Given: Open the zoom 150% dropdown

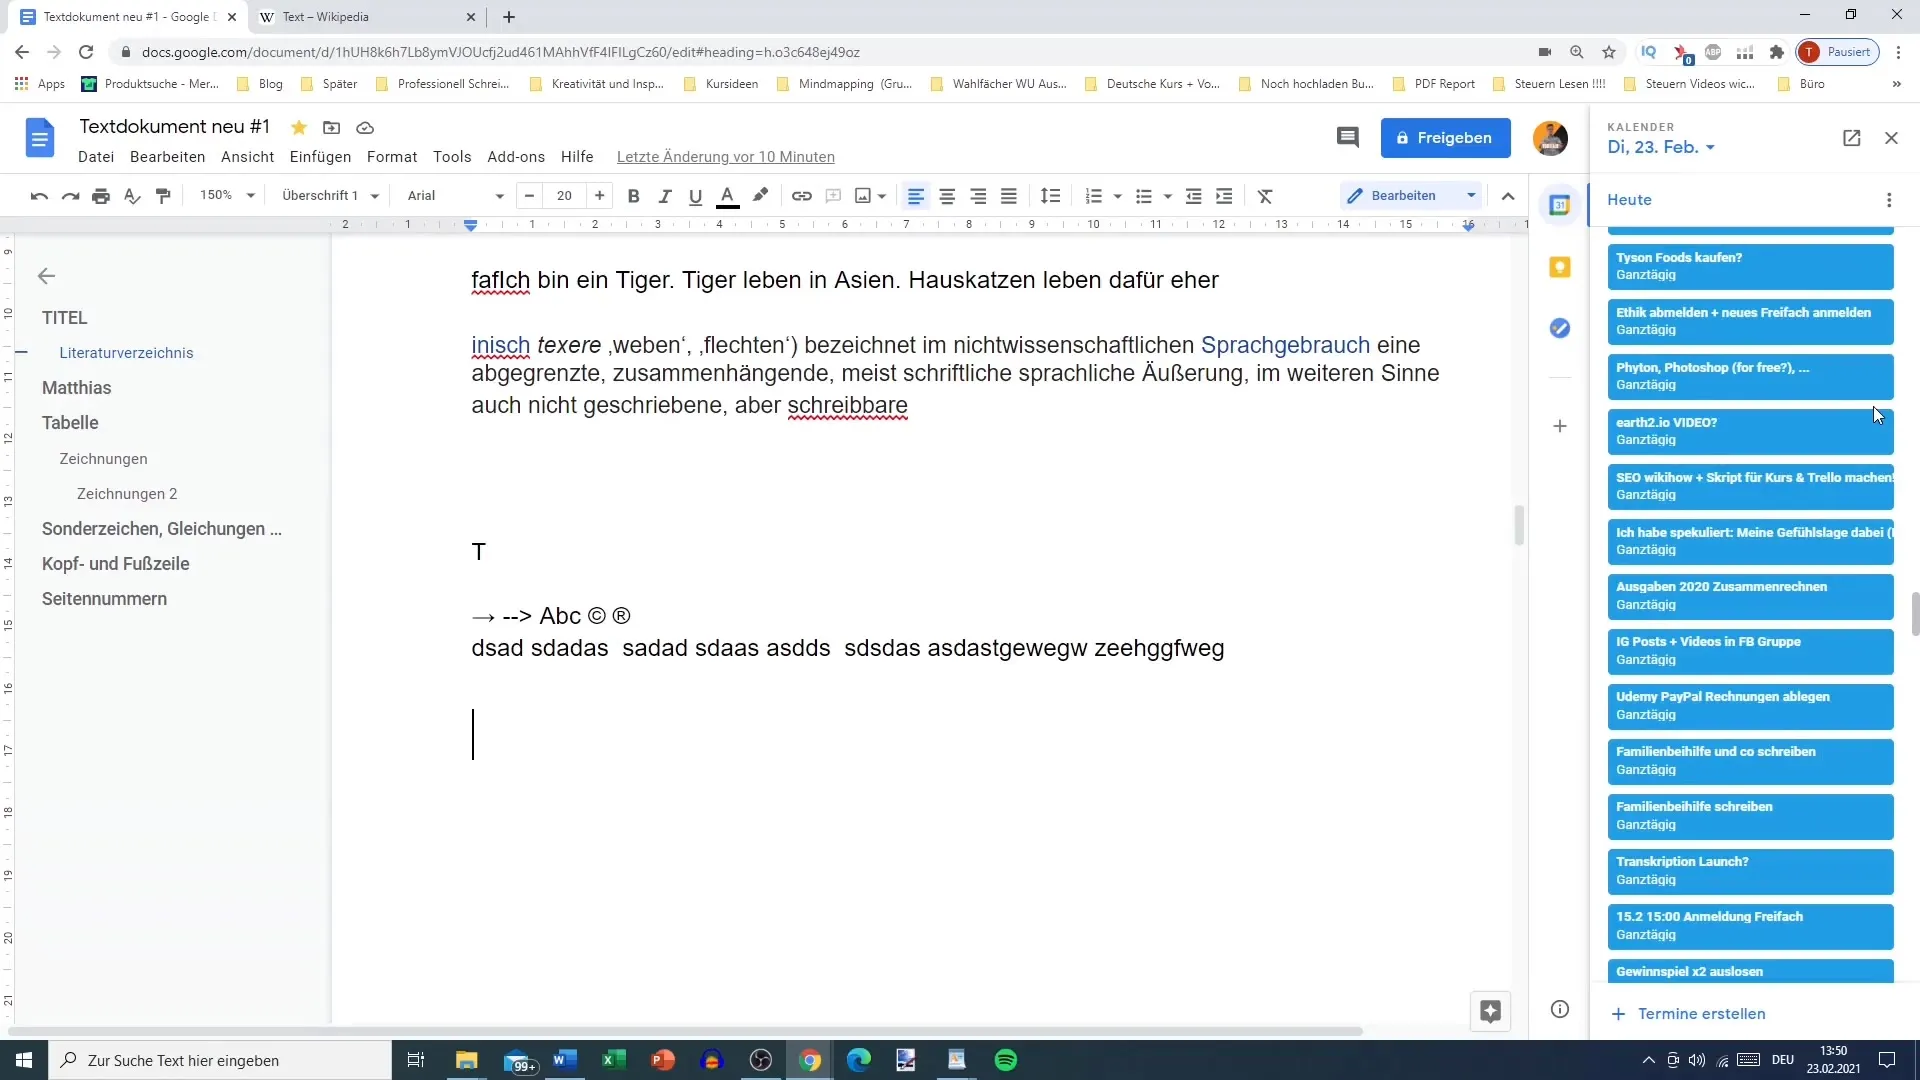Looking at the screenshot, I should tap(228, 196).
